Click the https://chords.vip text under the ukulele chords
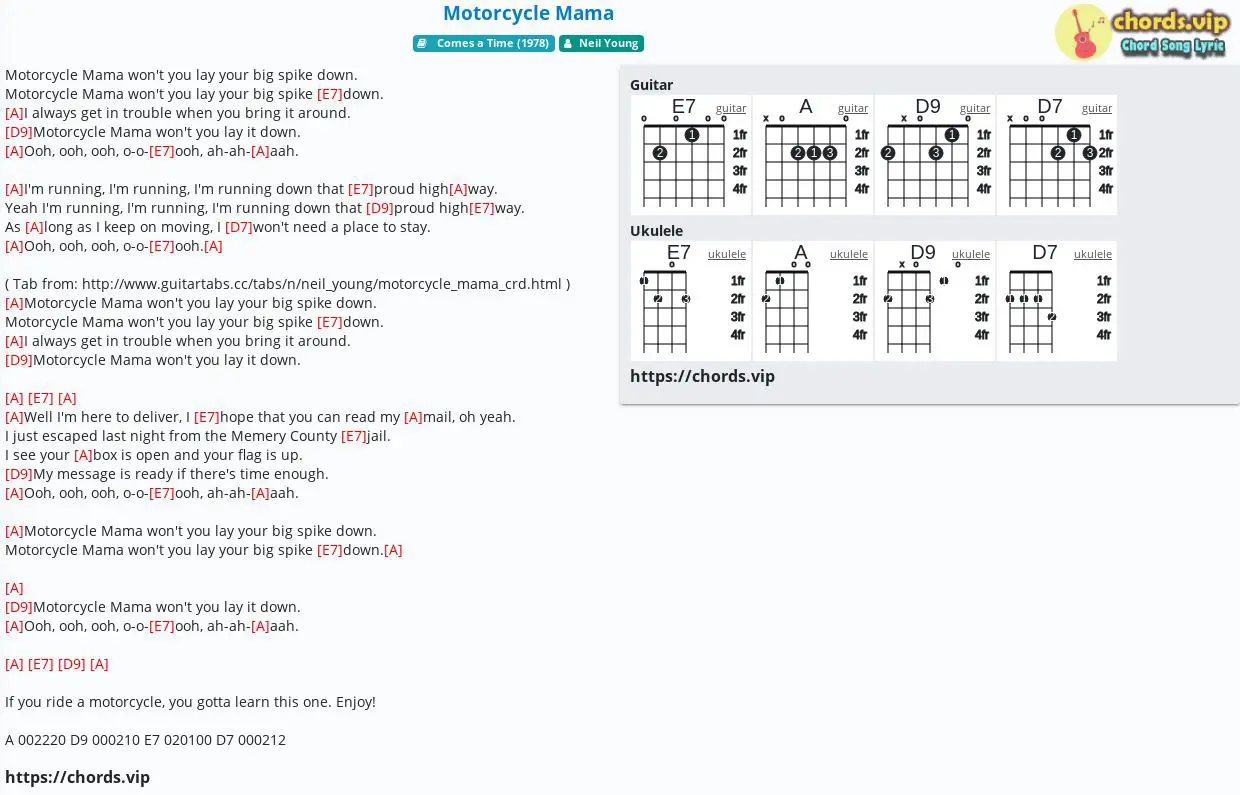 click(x=702, y=376)
